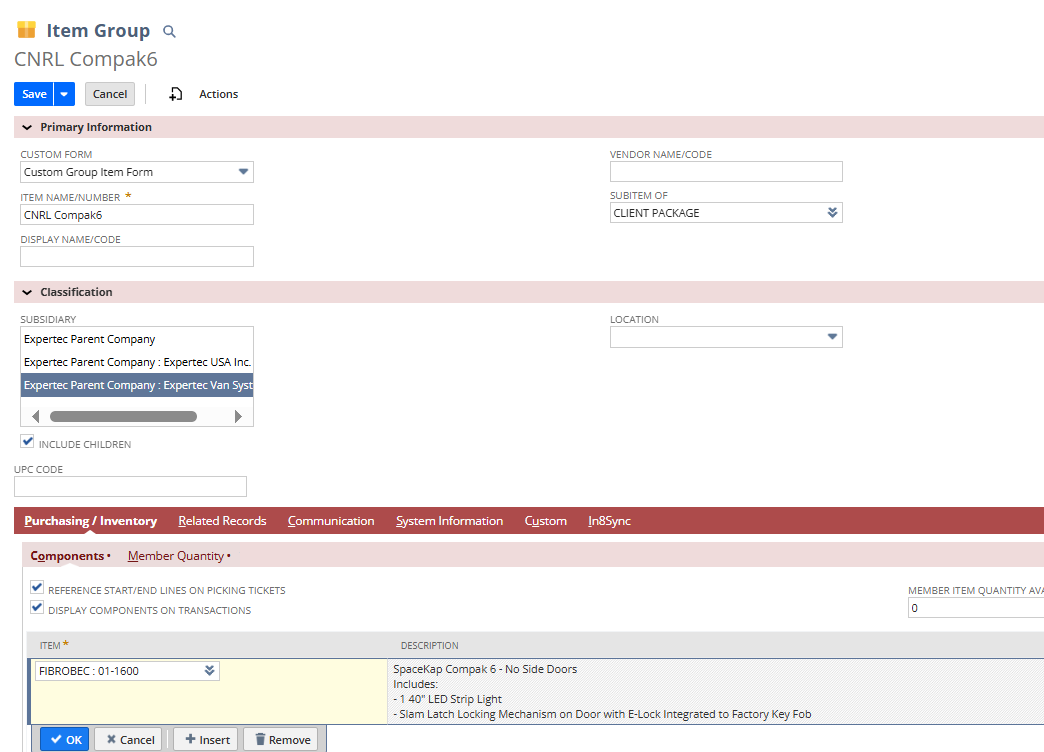Collapse the Primary Information section

pyautogui.click(x=27, y=128)
